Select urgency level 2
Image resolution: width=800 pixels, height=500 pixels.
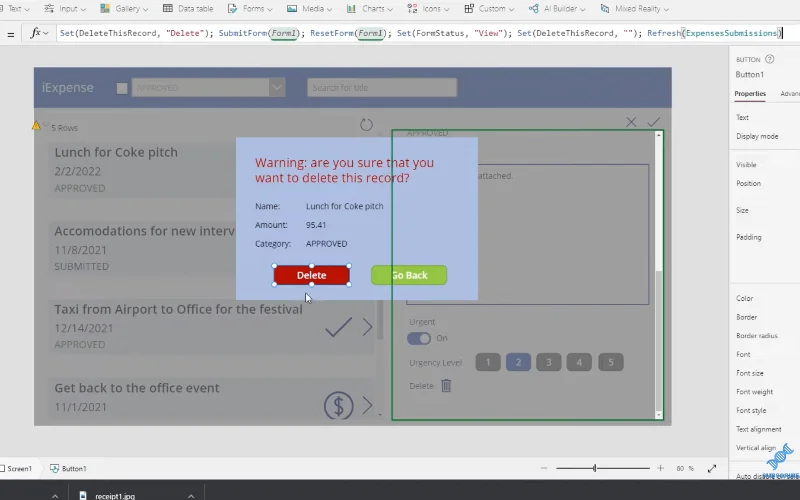pyautogui.click(x=518, y=362)
